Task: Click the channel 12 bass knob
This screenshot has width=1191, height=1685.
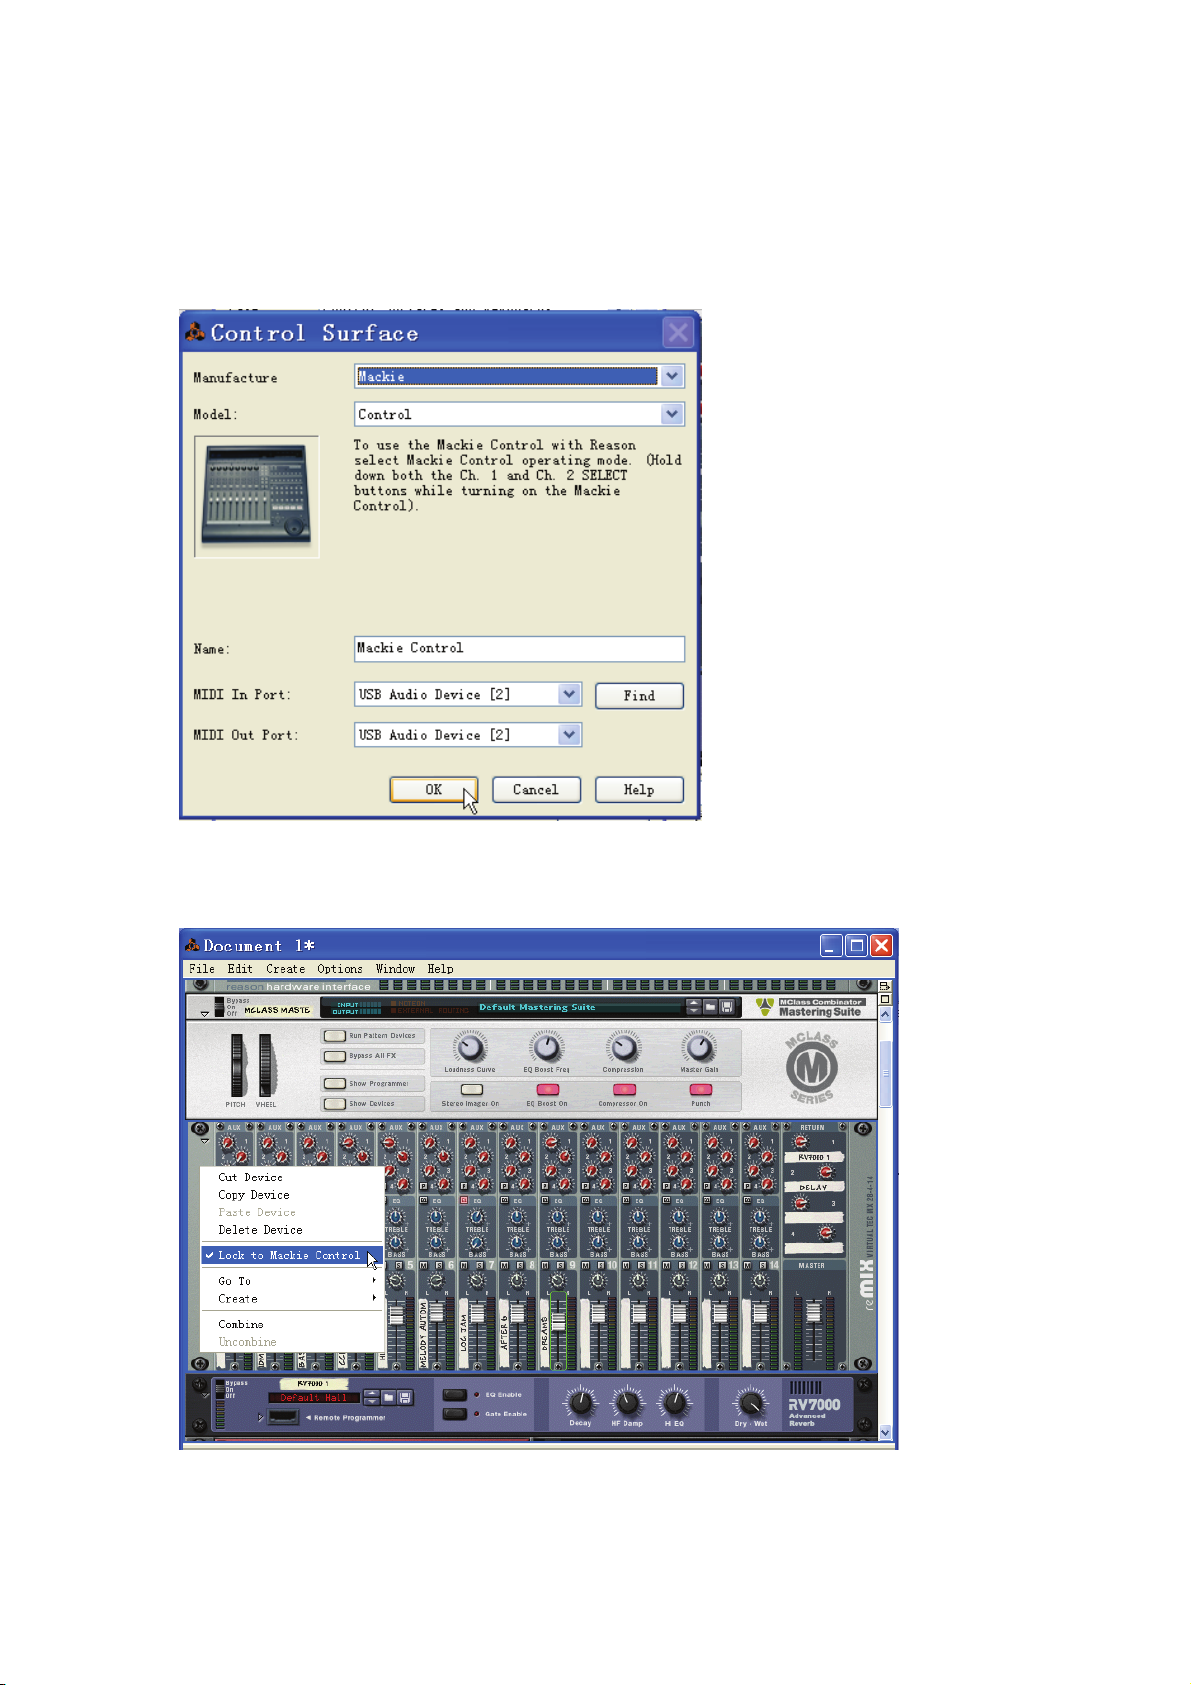Action: click(680, 1243)
